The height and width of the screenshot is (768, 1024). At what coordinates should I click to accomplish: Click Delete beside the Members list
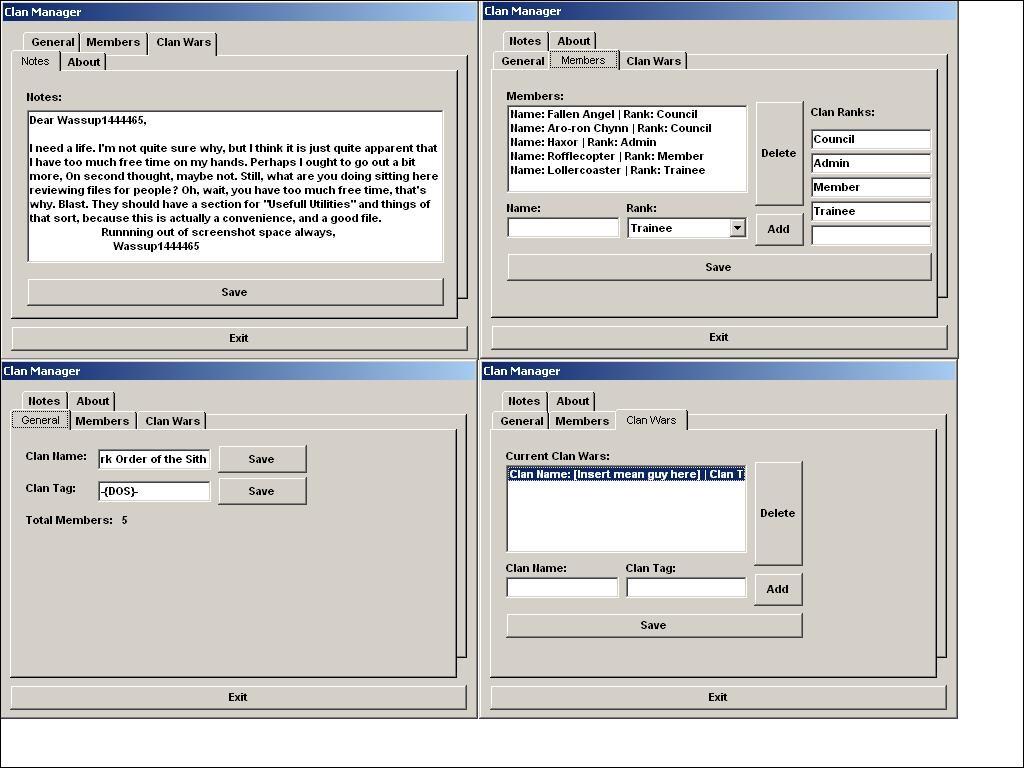click(778, 153)
